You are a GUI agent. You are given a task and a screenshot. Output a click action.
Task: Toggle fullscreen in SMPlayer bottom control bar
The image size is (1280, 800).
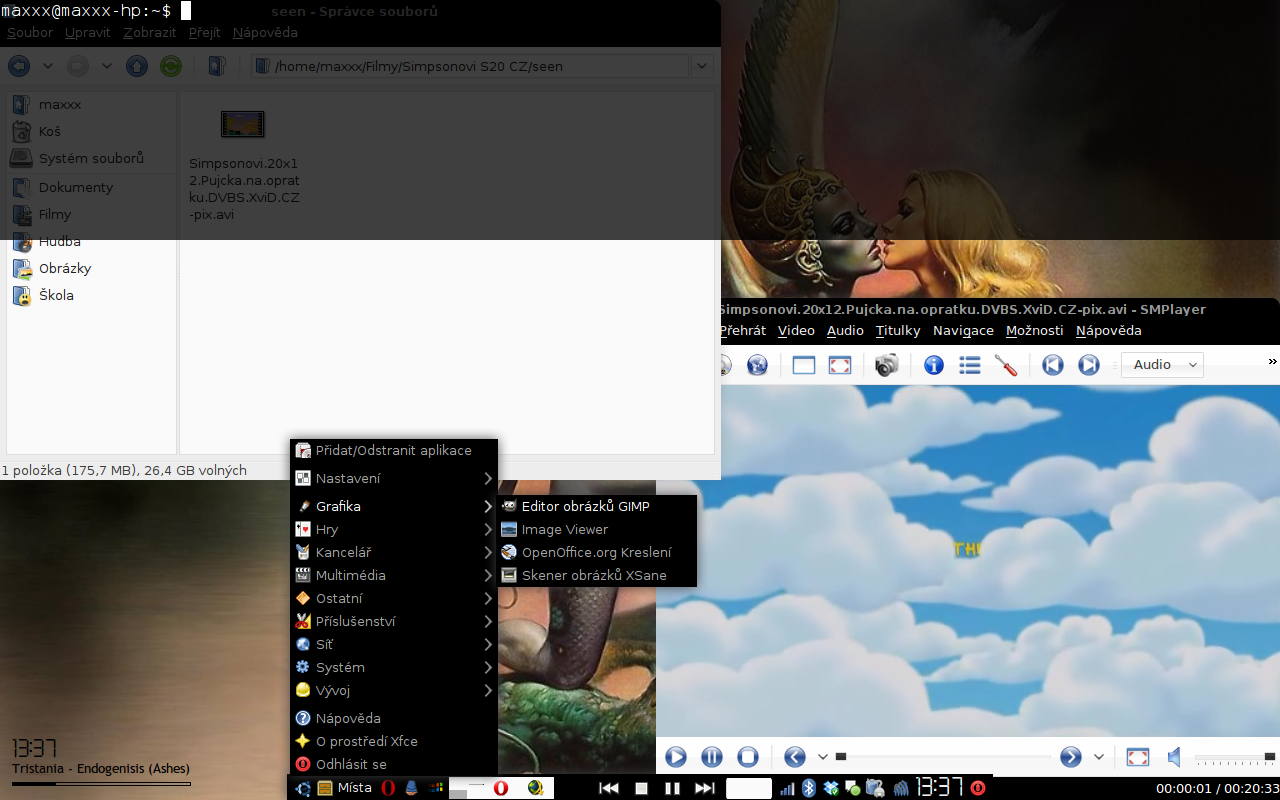click(1138, 757)
